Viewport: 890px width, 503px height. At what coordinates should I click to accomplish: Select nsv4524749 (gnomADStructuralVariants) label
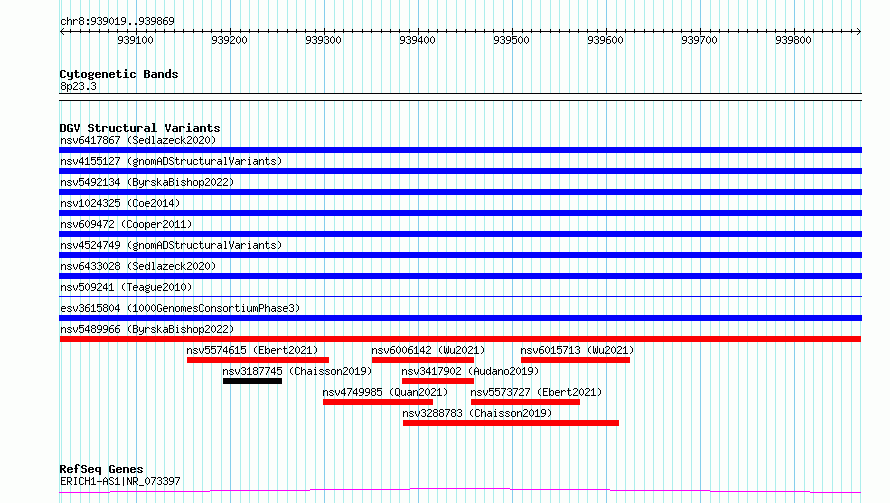(x=171, y=245)
